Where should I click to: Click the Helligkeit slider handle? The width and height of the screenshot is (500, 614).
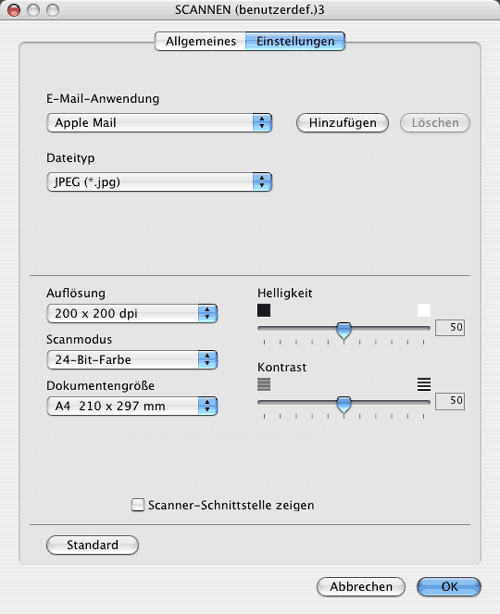pyautogui.click(x=344, y=330)
